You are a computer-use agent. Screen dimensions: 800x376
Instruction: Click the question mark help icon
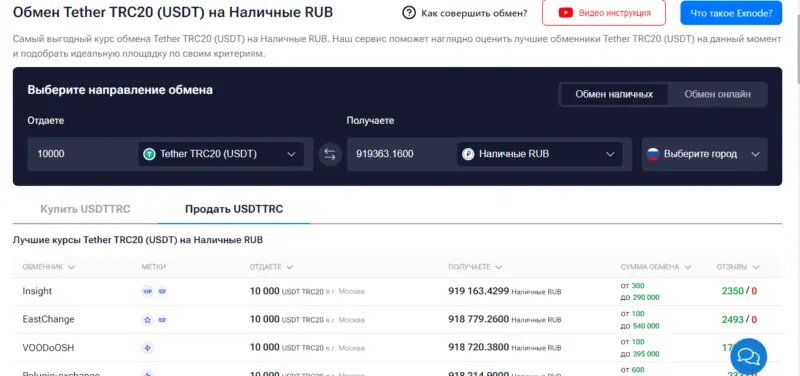[409, 13]
